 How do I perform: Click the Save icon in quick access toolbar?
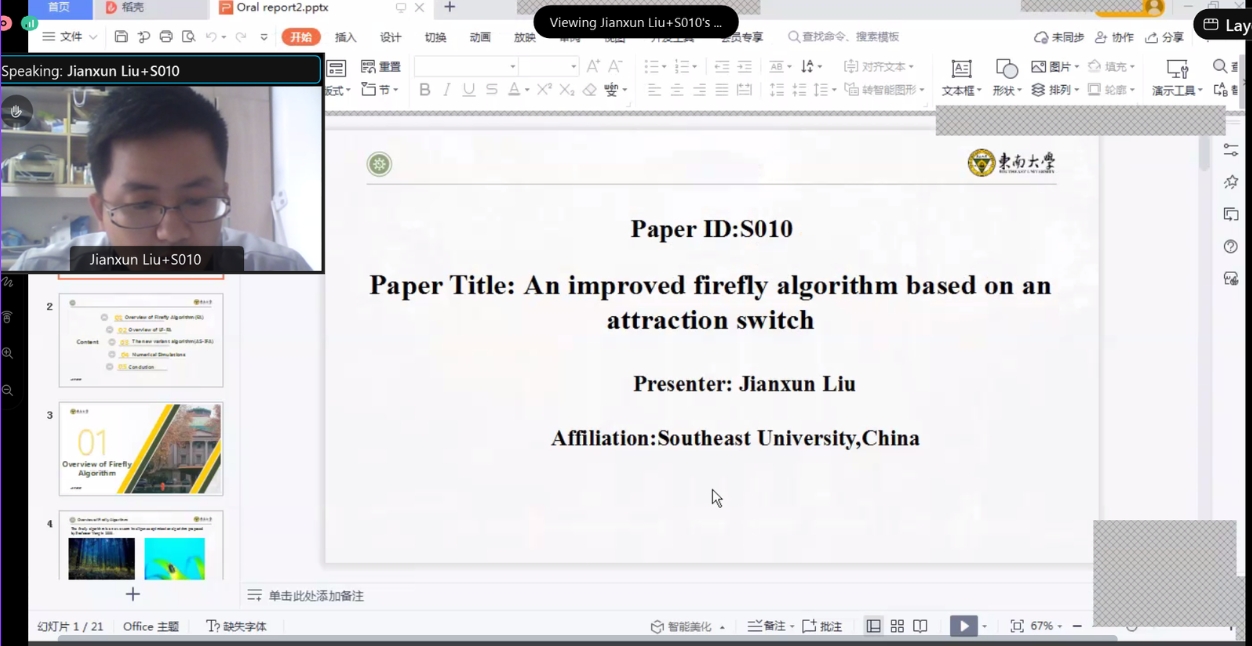tap(121, 37)
